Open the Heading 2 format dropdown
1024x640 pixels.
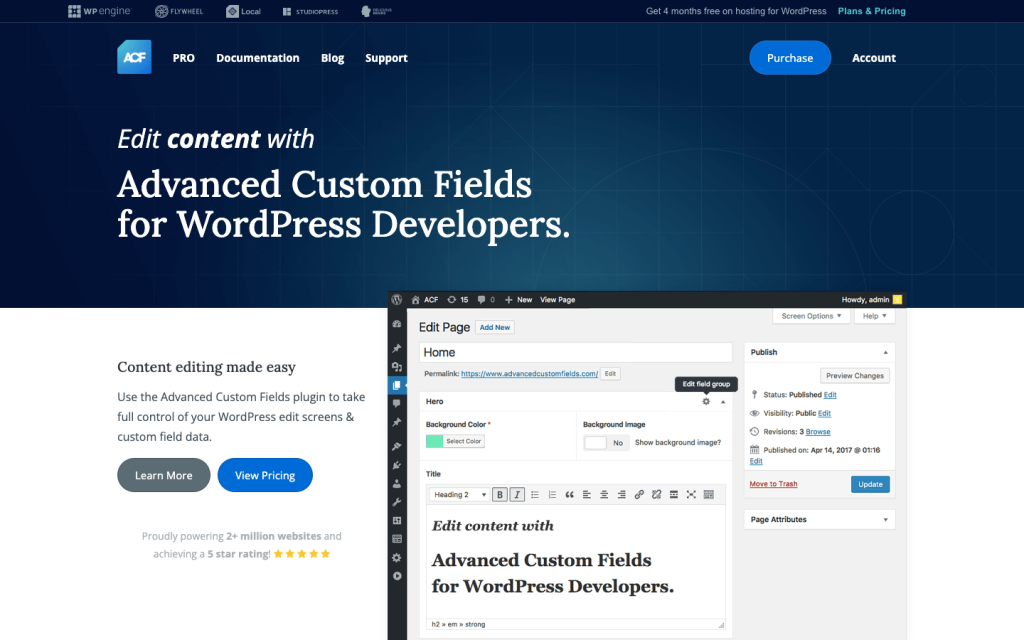(460, 494)
